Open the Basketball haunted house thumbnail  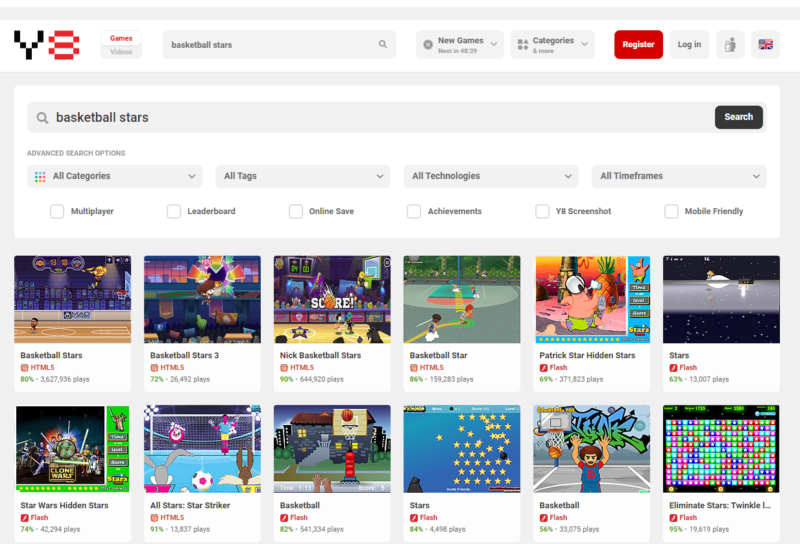[332, 449]
